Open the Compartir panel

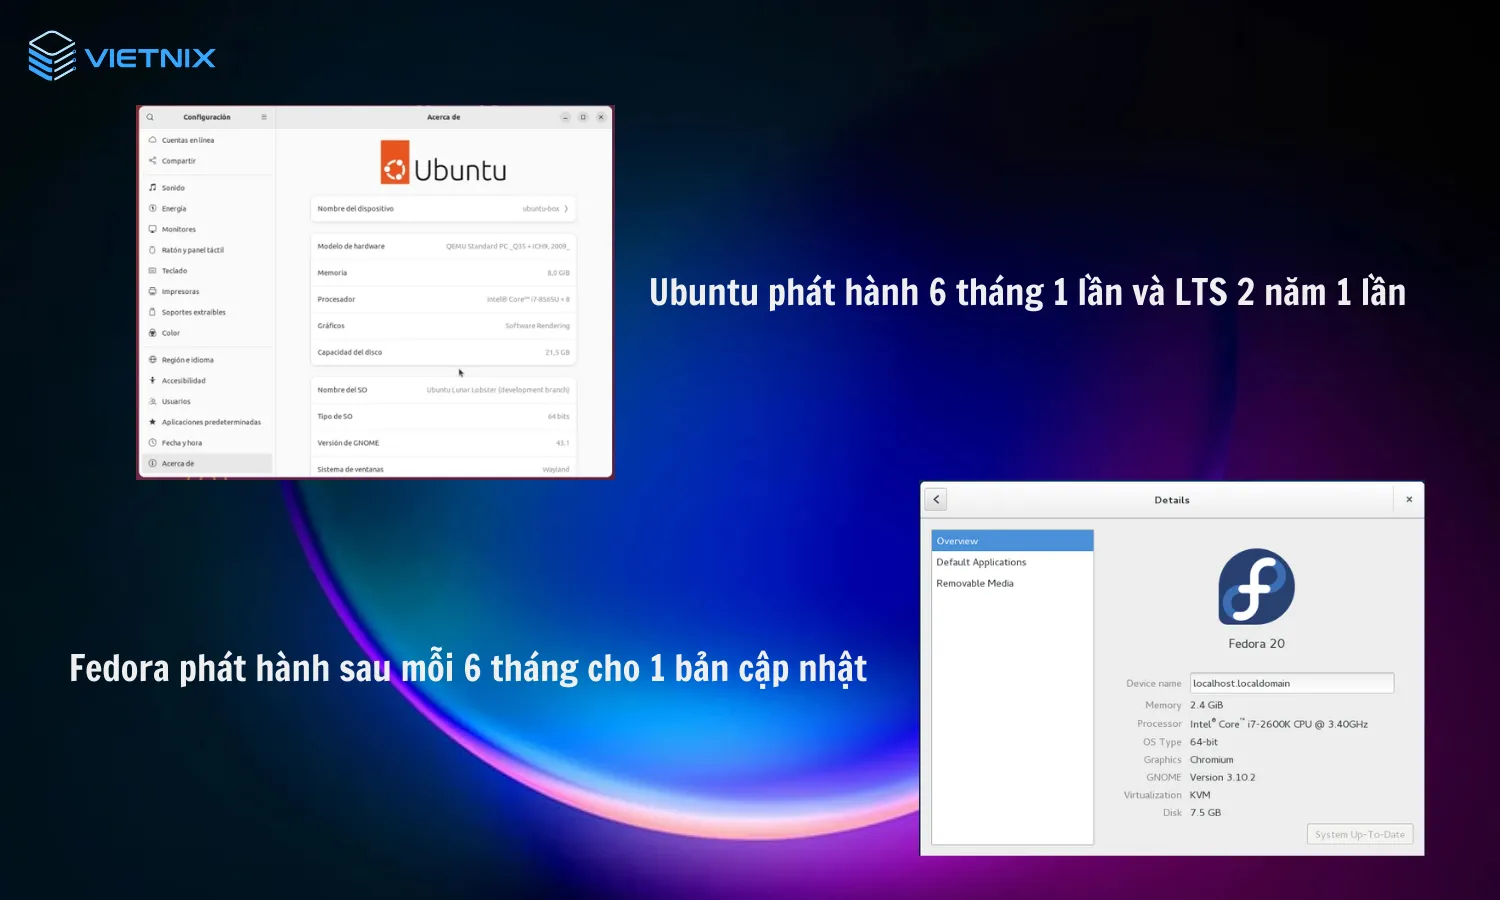pos(207,161)
